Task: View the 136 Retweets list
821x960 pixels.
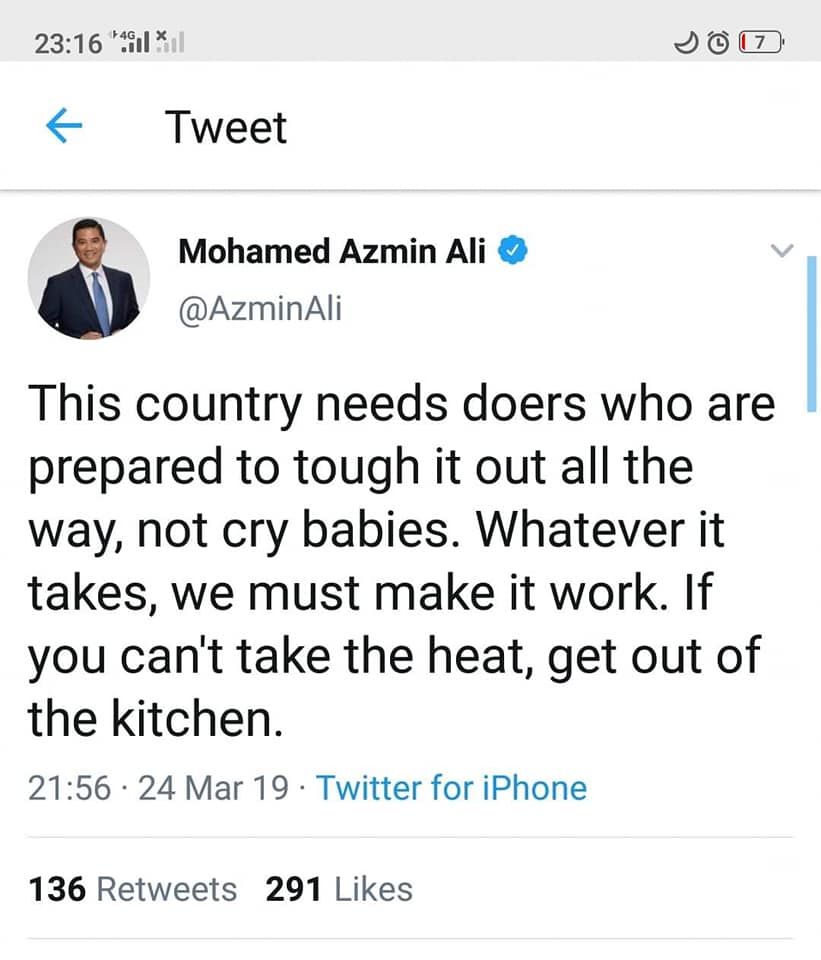Action: coord(133,888)
